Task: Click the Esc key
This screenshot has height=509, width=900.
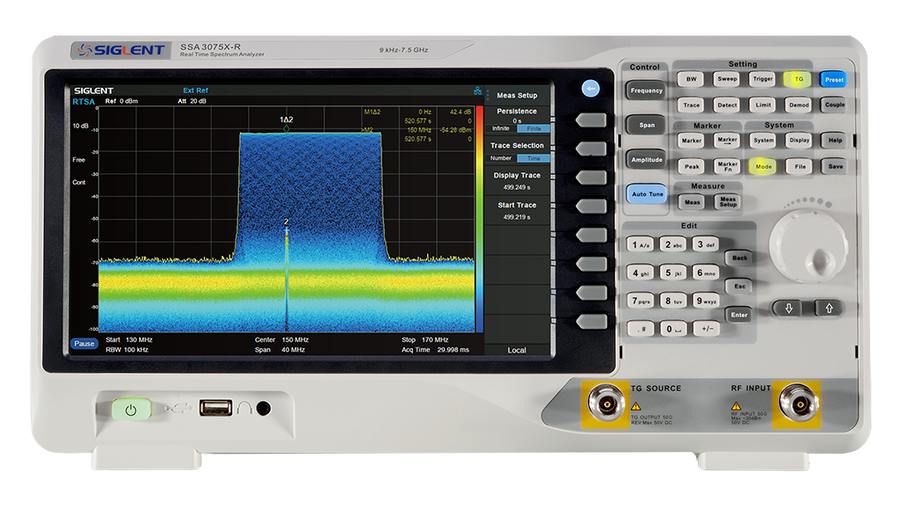Action: pos(739,286)
